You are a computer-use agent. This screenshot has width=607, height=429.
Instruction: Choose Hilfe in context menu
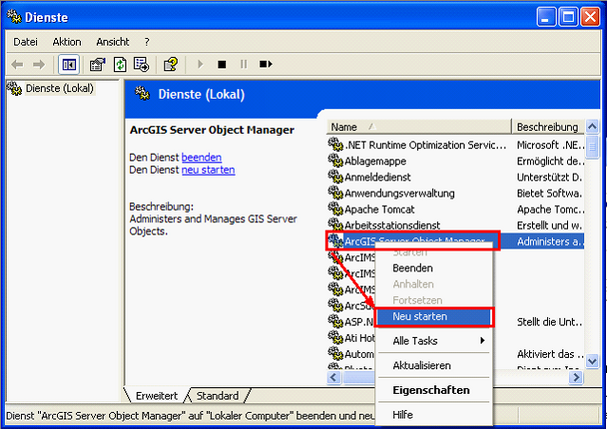coord(434,415)
